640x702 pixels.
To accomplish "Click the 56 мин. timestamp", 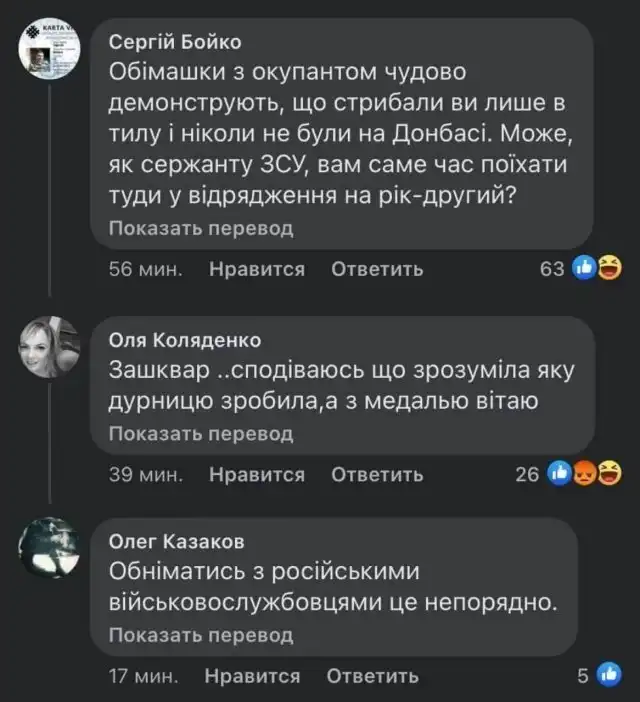I will coord(145,269).
